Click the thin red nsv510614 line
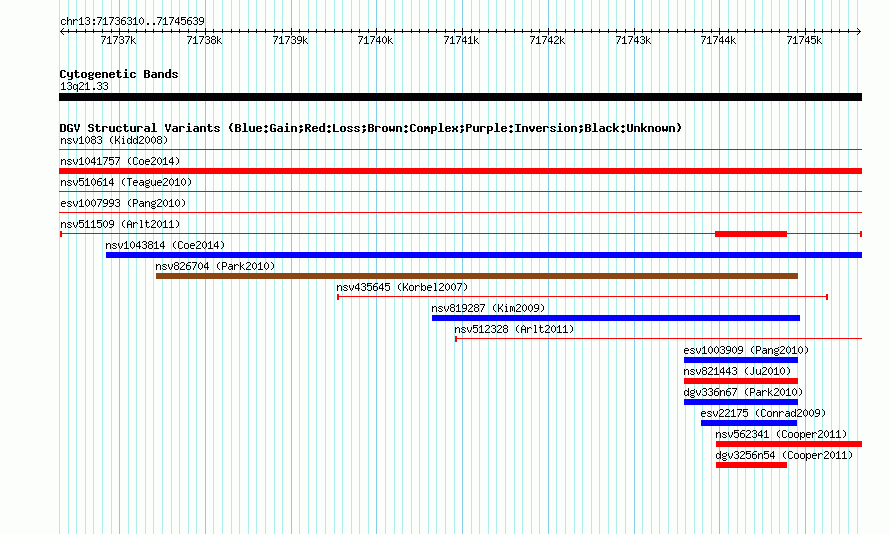Viewport: 890px width, 534px height. click(x=460, y=192)
